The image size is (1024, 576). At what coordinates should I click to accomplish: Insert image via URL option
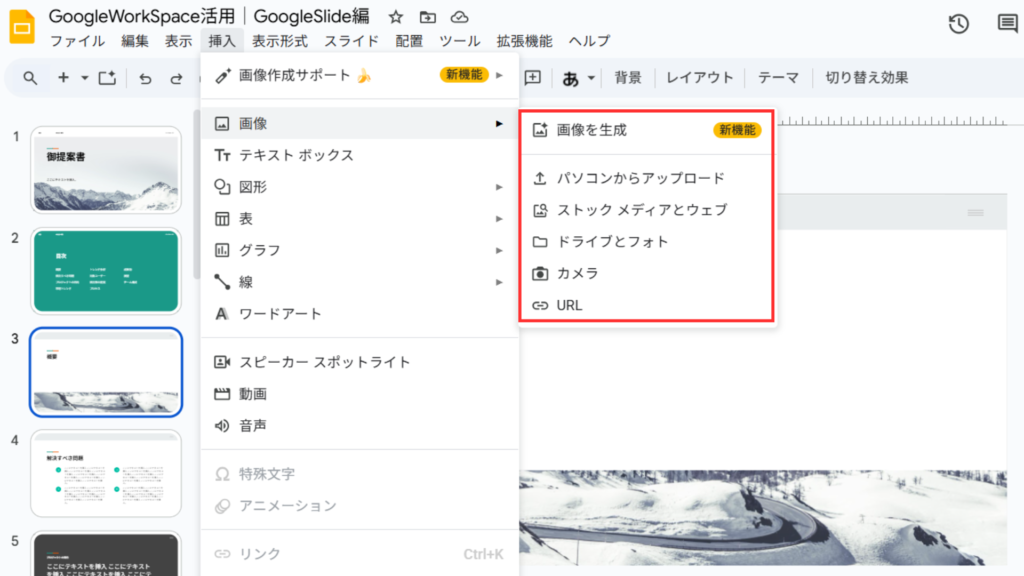(x=569, y=305)
